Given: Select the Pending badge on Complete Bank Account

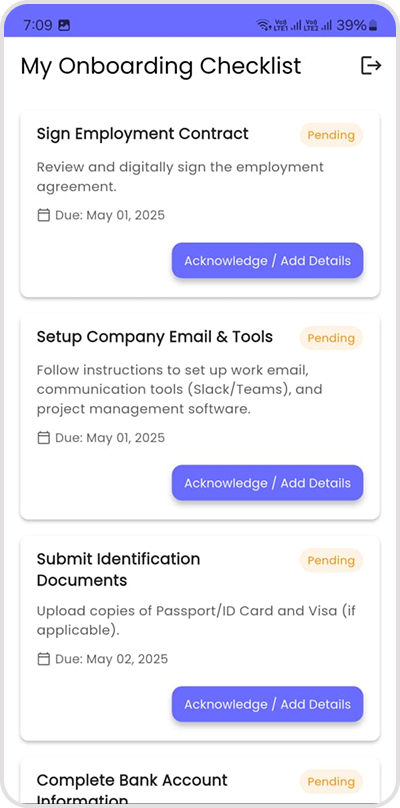Looking at the screenshot, I should (x=331, y=782).
